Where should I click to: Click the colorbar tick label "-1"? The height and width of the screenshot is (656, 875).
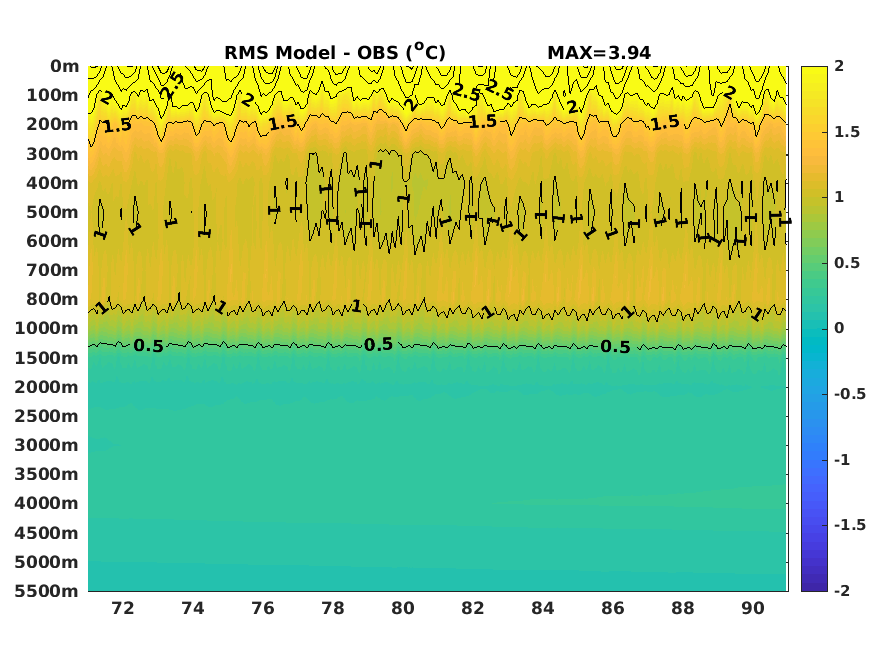(x=842, y=460)
